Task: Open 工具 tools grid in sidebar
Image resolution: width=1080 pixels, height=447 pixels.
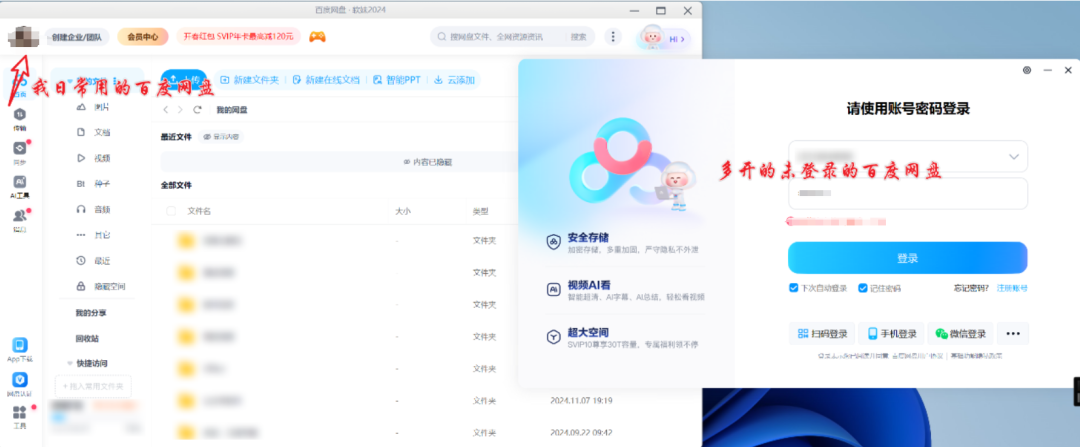Action: coord(19,417)
